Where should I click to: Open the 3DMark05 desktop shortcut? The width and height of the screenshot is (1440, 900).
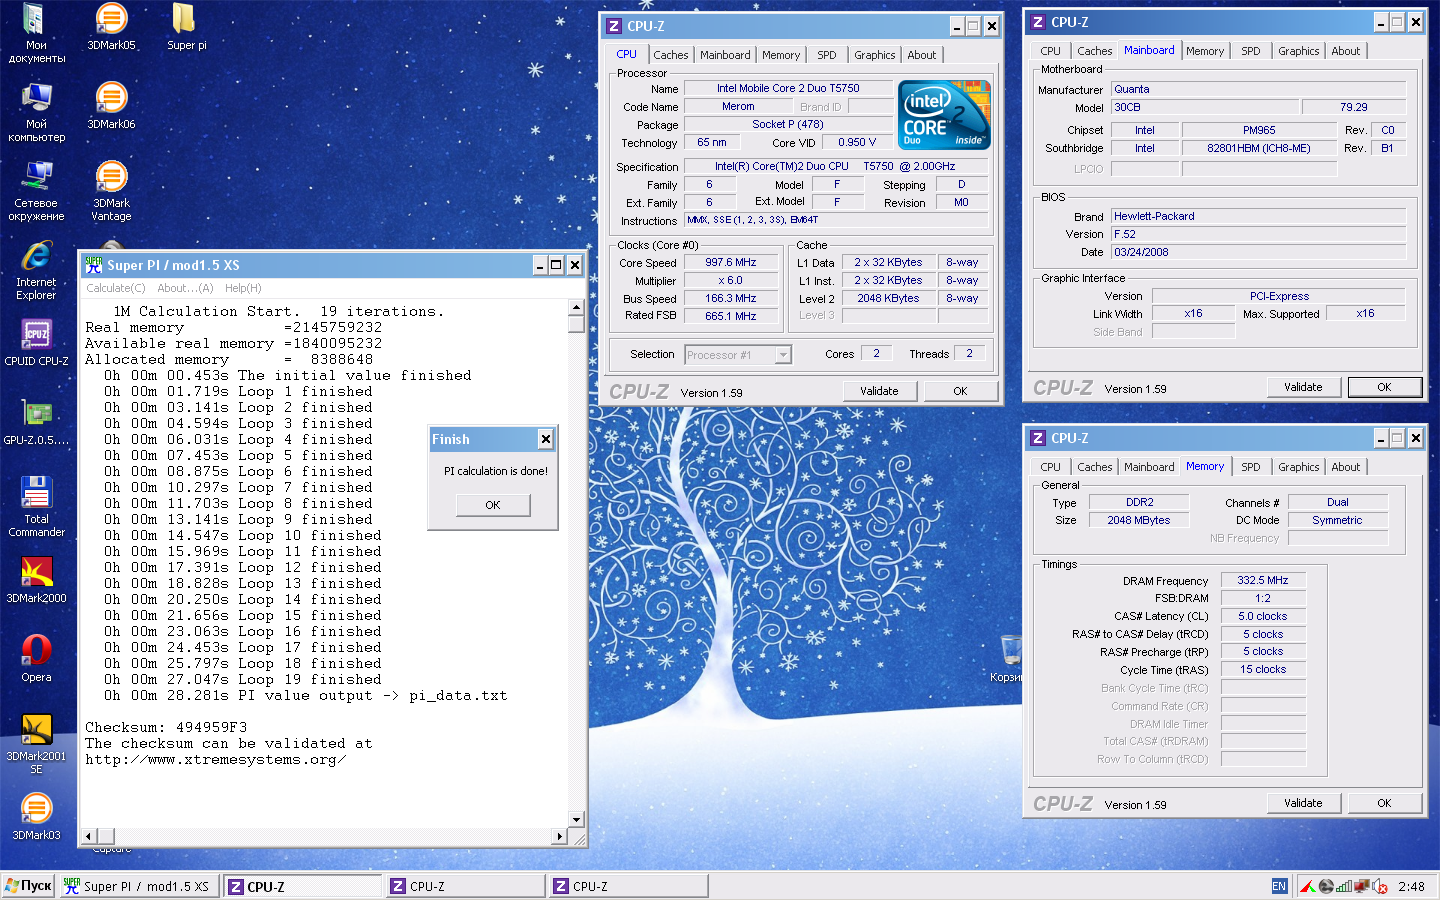(x=111, y=27)
